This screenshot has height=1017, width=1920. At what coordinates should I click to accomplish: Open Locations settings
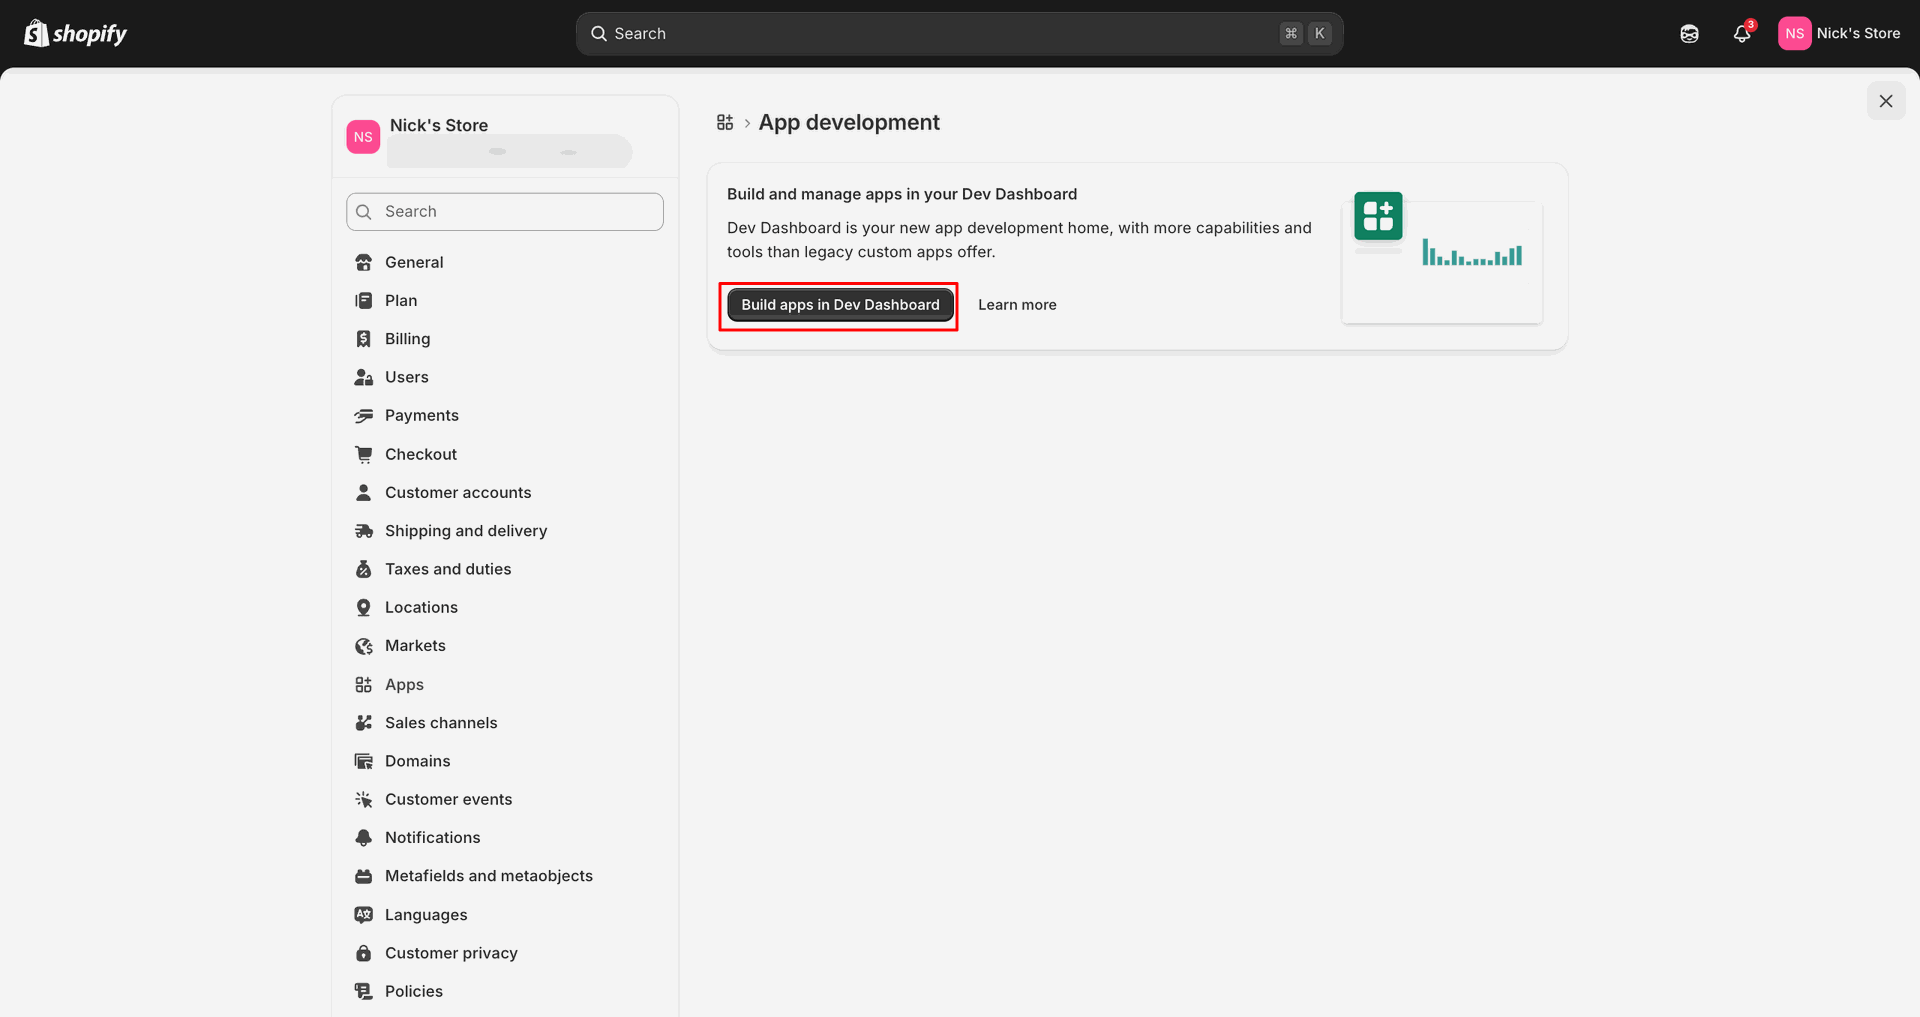[x=421, y=607]
